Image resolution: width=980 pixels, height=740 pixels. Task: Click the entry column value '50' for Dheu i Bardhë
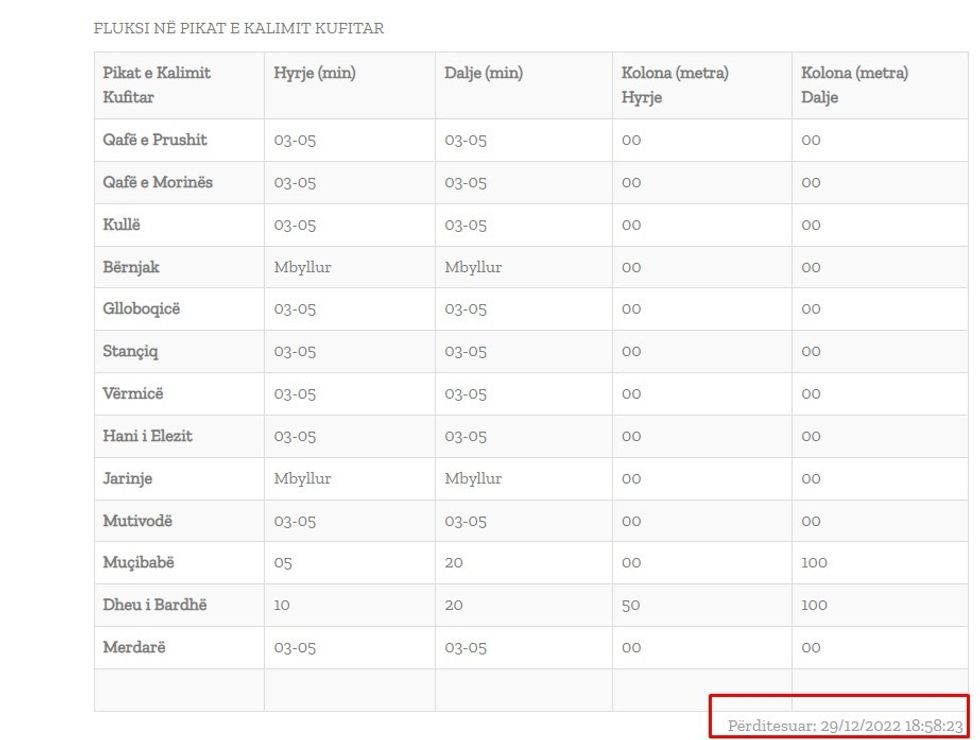coord(630,605)
